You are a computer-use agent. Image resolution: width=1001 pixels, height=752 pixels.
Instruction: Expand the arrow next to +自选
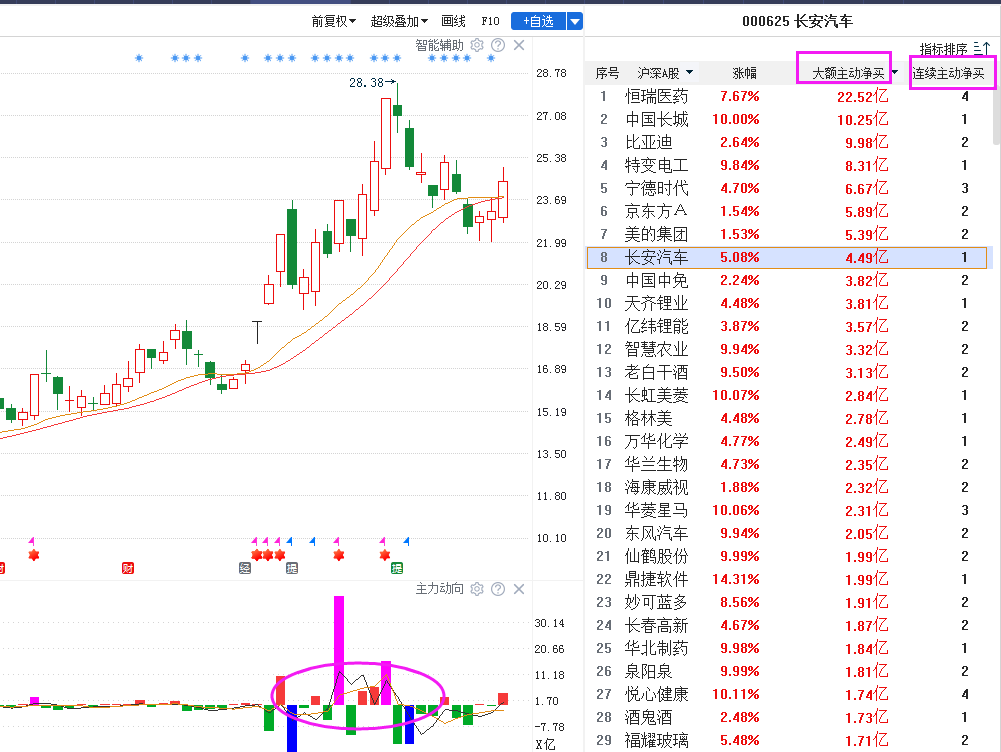pyautogui.click(x=575, y=22)
